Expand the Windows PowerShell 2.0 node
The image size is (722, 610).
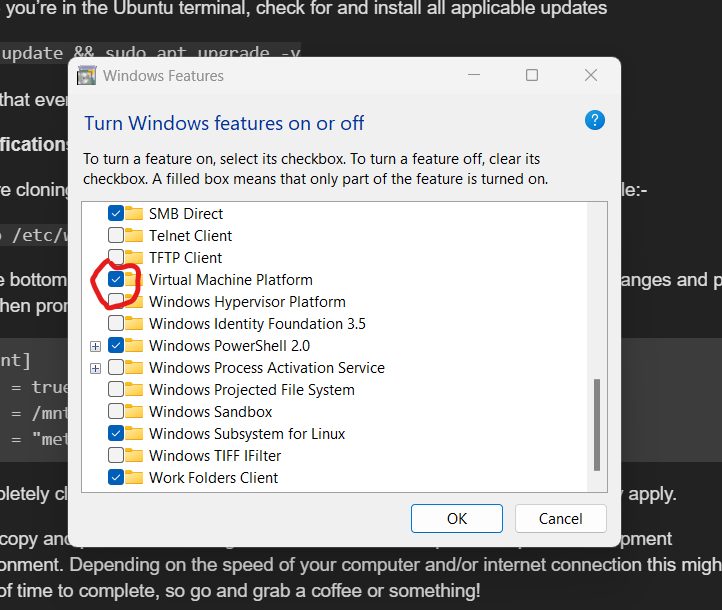(95, 346)
